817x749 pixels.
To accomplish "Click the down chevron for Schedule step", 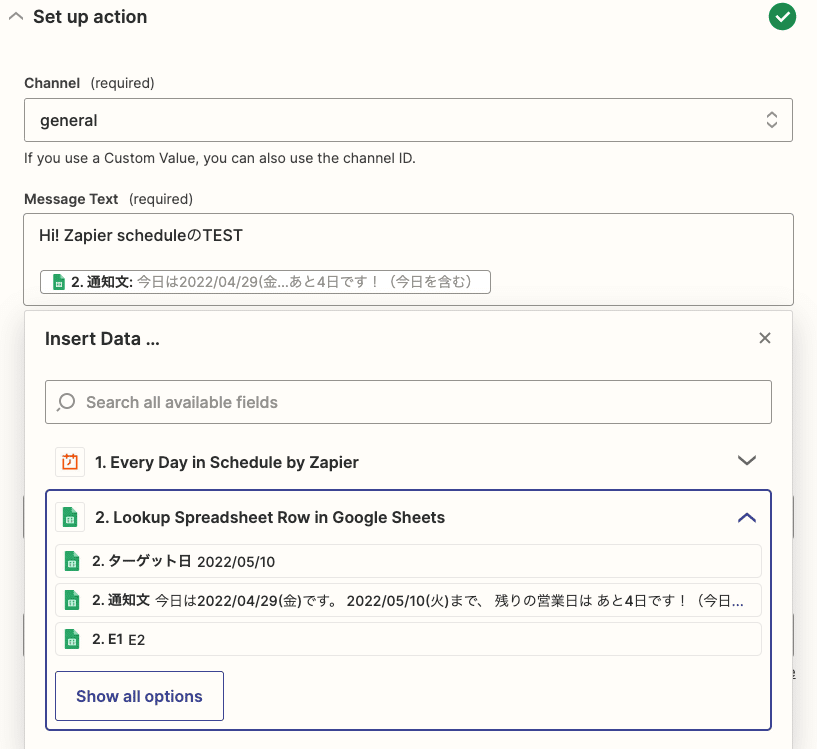I will point(747,460).
